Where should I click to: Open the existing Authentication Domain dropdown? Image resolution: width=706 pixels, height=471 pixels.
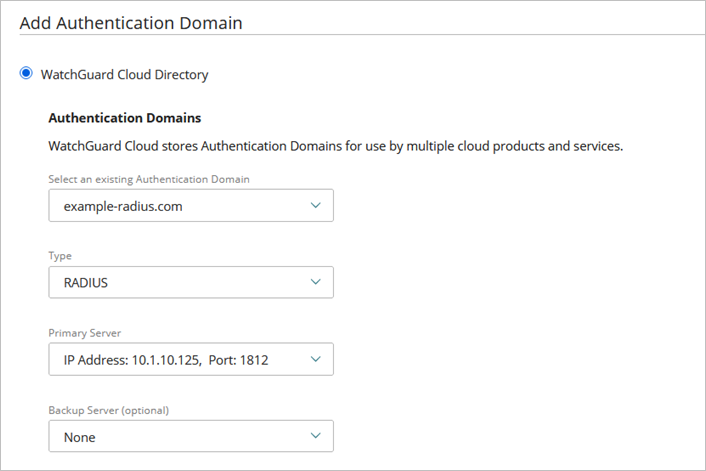click(191, 205)
